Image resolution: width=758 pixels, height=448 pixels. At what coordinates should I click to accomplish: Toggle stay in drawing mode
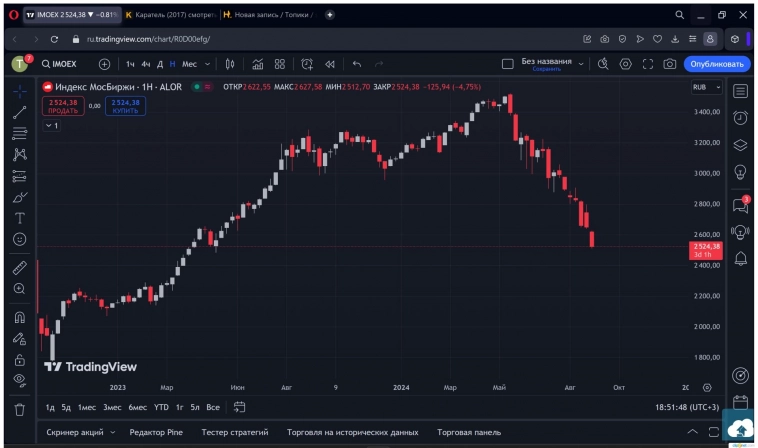(x=20, y=339)
